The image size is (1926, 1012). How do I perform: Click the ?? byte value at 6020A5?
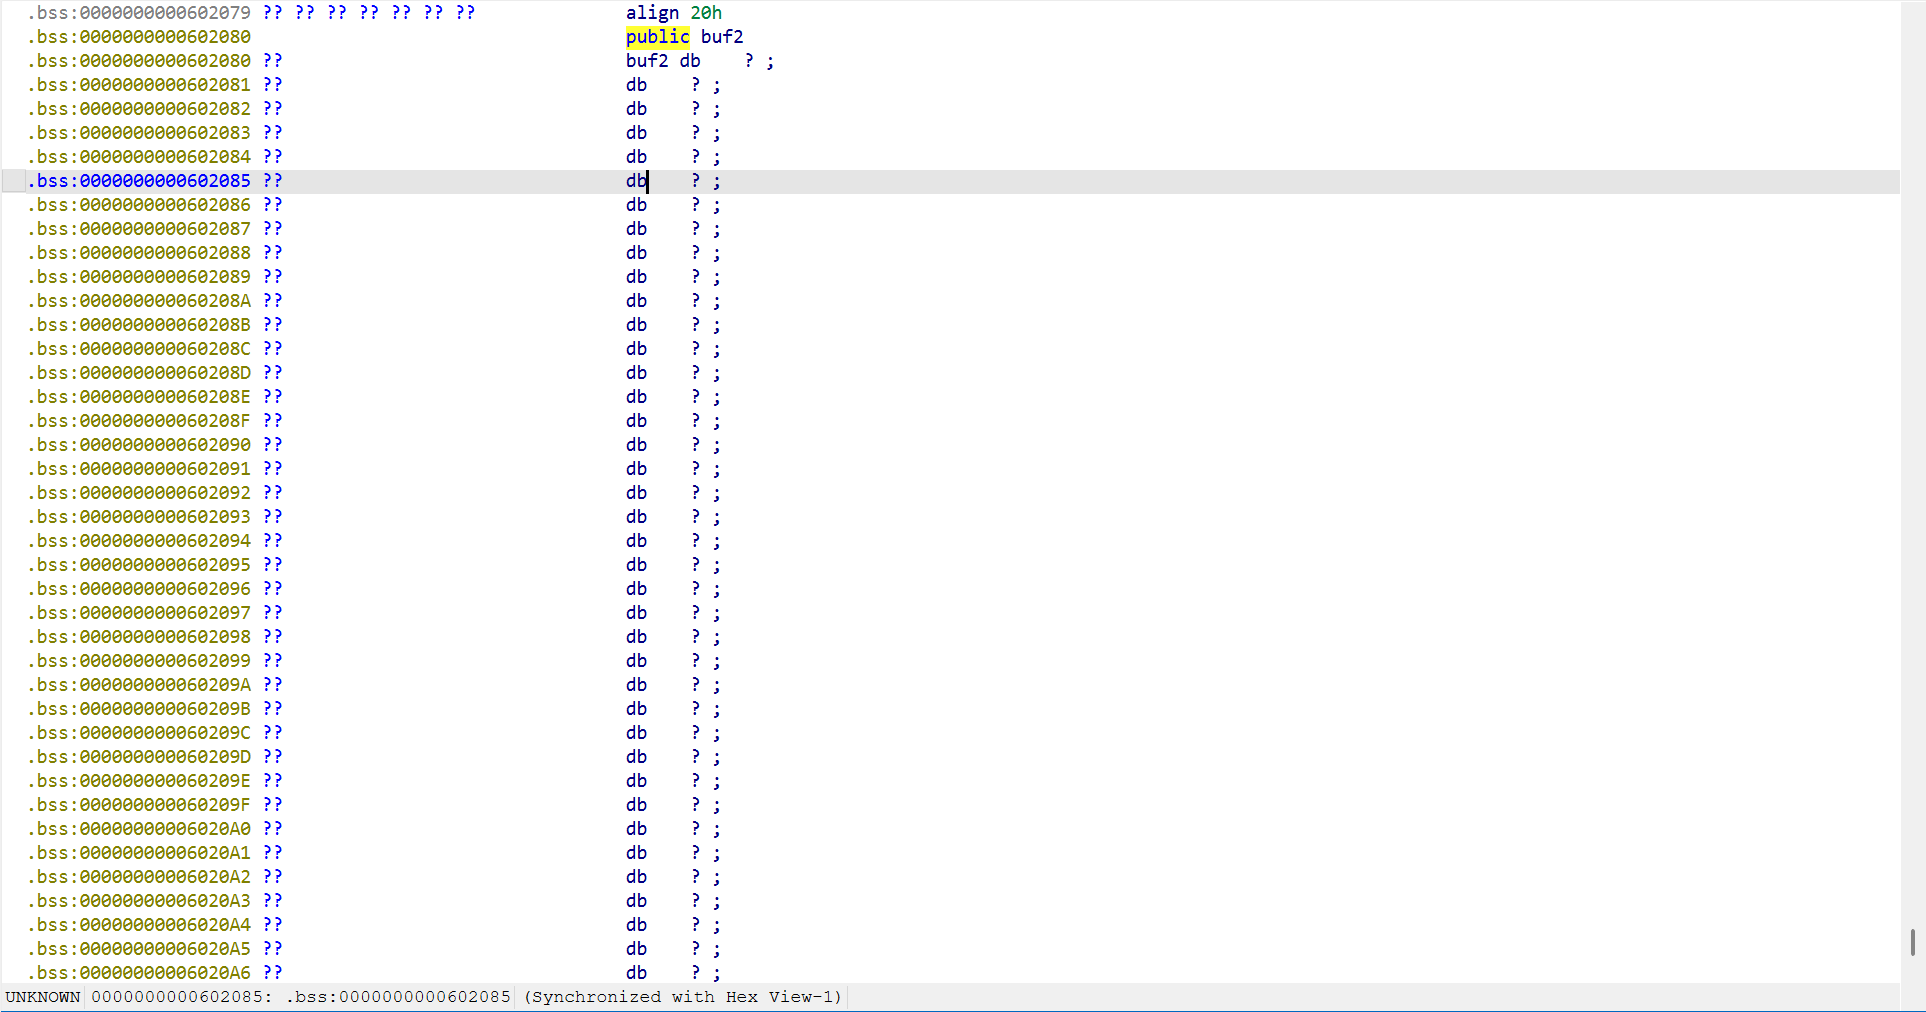click(x=273, y=949)
